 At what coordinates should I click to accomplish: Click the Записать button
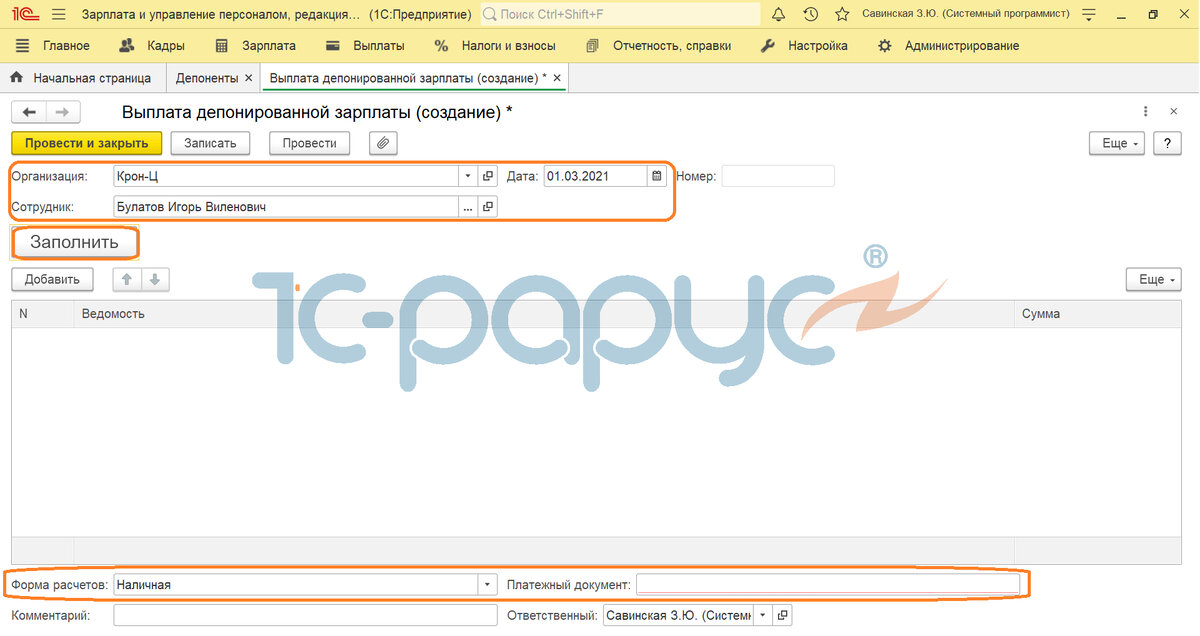point(210,143)
